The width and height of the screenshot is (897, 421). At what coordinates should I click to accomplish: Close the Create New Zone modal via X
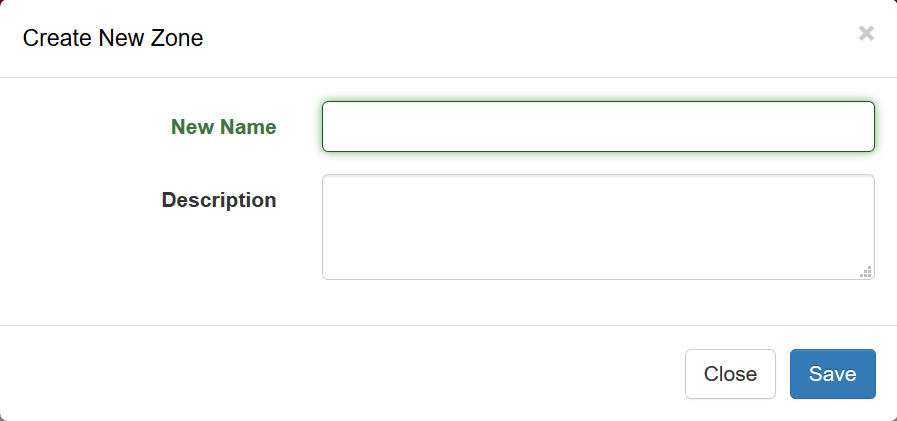pyautogui.click(x=866, y=34)
